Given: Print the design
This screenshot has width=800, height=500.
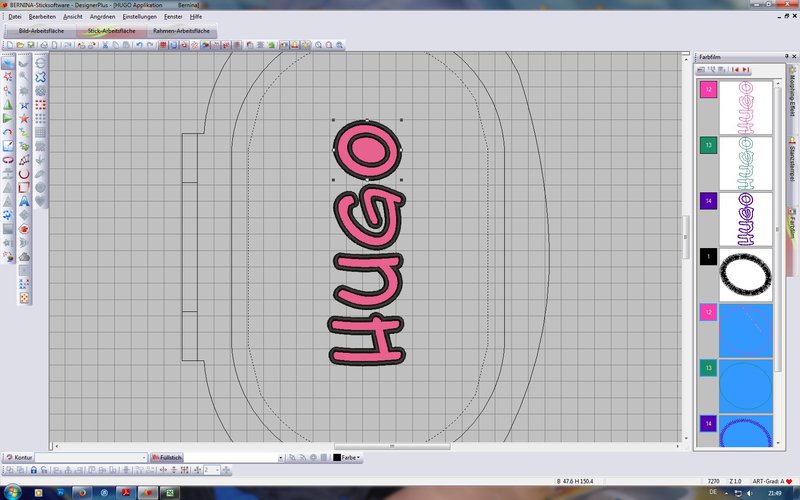Looking at the screenshot, I should coord(44,45).
